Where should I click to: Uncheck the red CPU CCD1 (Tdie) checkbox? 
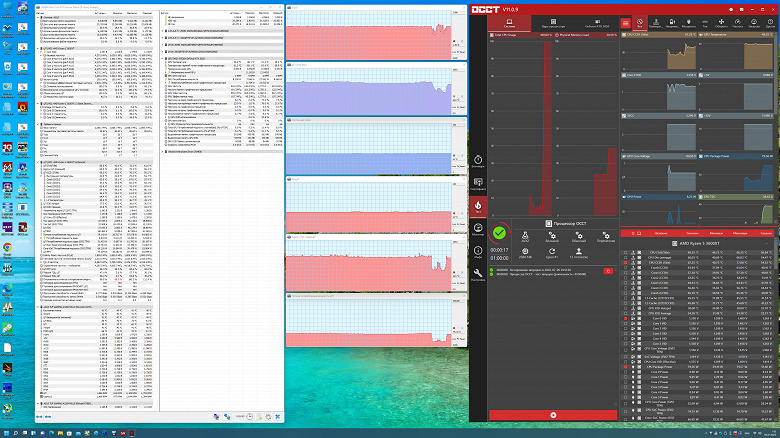pos(626,262)
